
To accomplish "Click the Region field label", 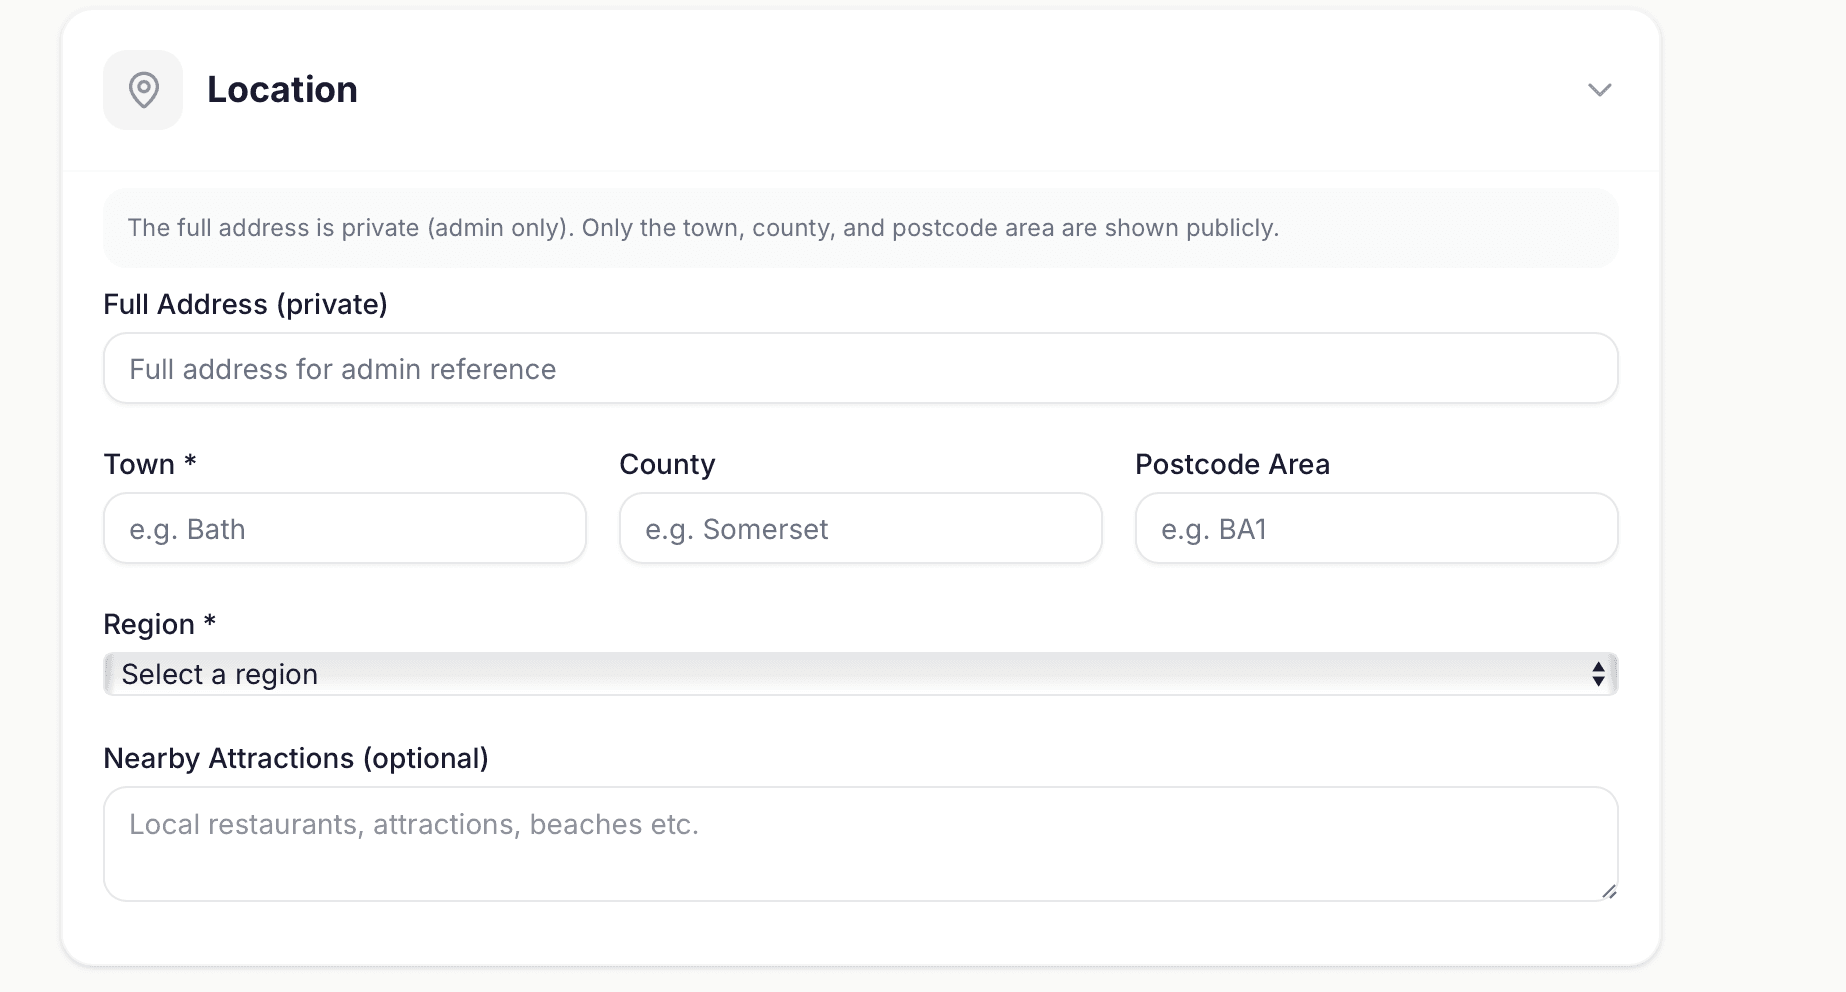I will pyautogui.click(x=149, y=625).
